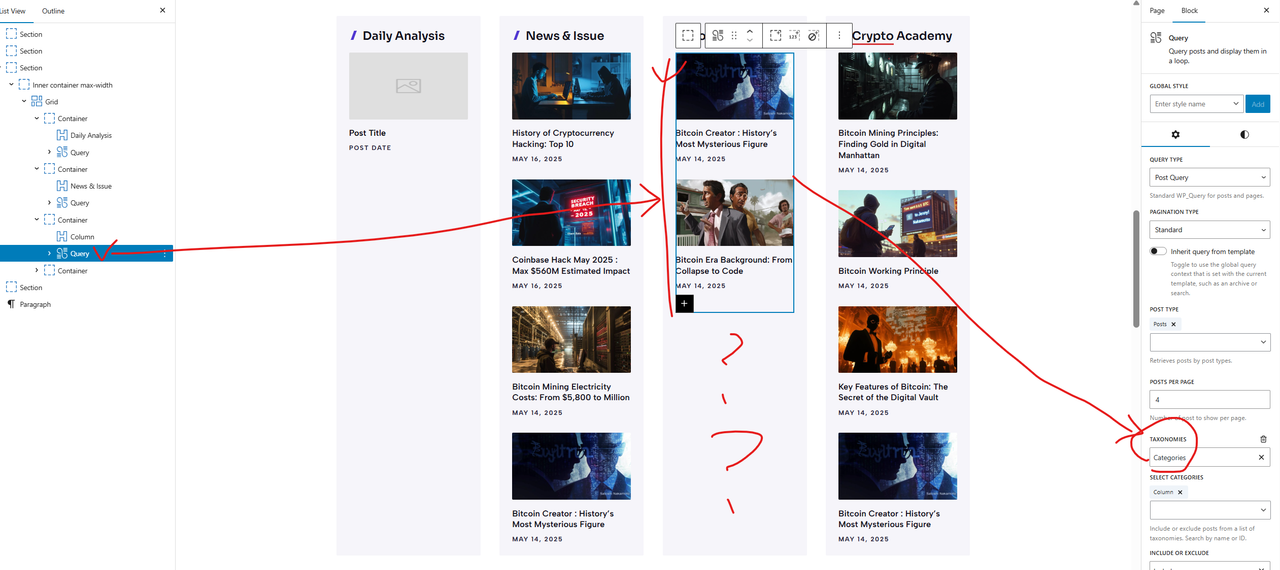The width and height of the screenshot is (1280, 570).
Task: Click the Coinbase security breach thumbnail
Action: [571, 213]
